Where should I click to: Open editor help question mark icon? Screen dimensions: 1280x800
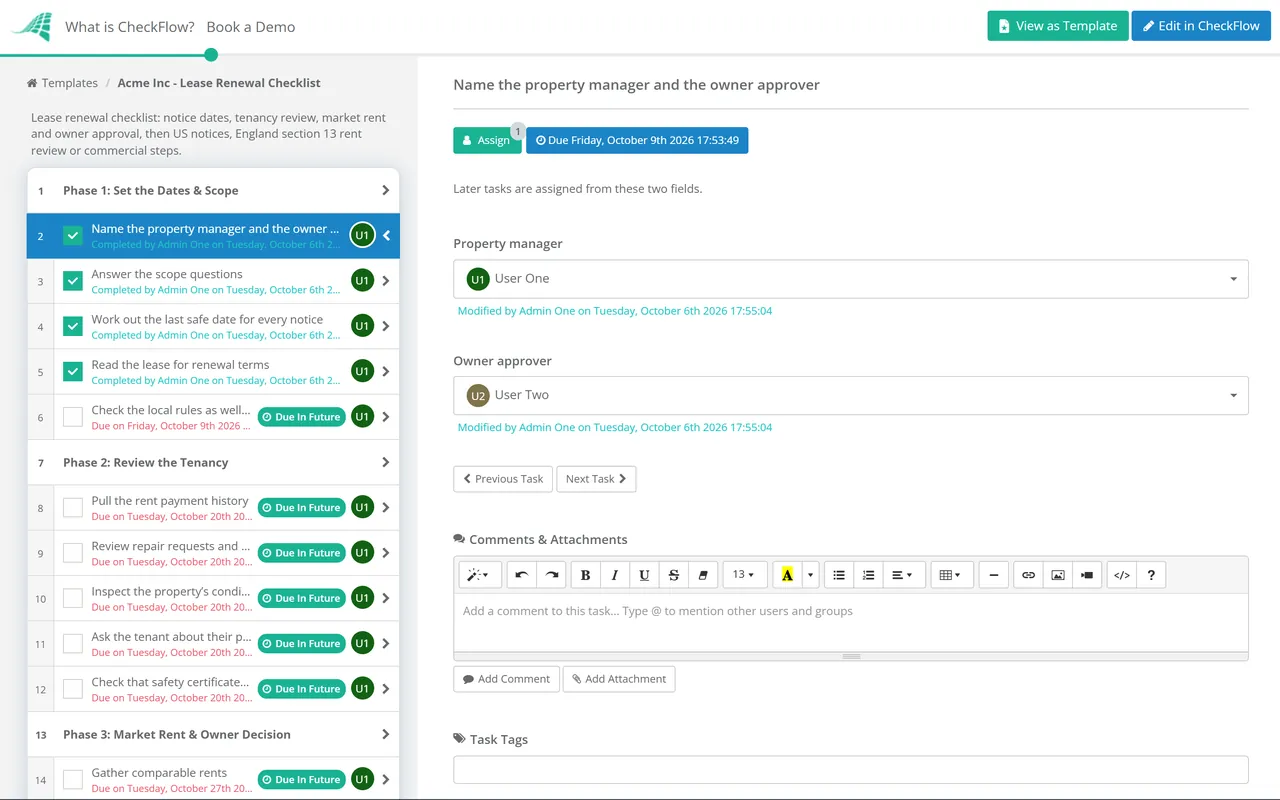tap(1151, 575)
